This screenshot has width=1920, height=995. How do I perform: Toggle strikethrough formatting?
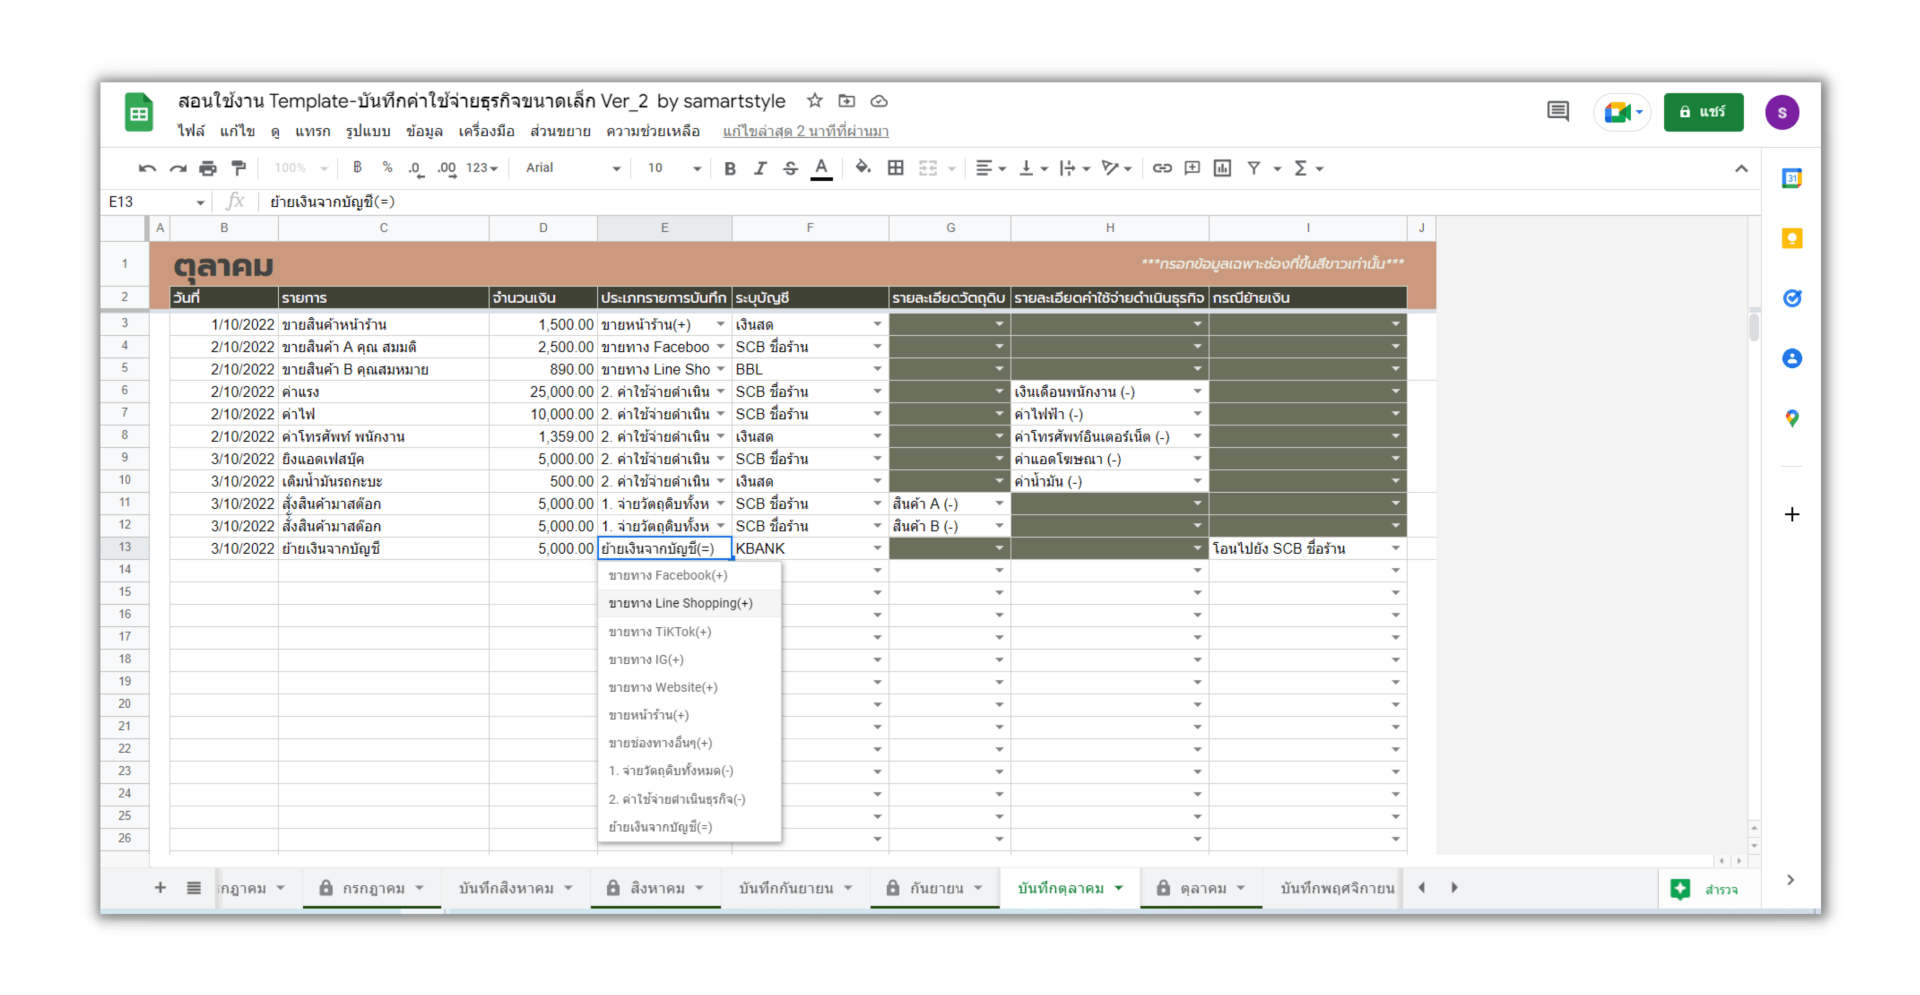(790, 168)
